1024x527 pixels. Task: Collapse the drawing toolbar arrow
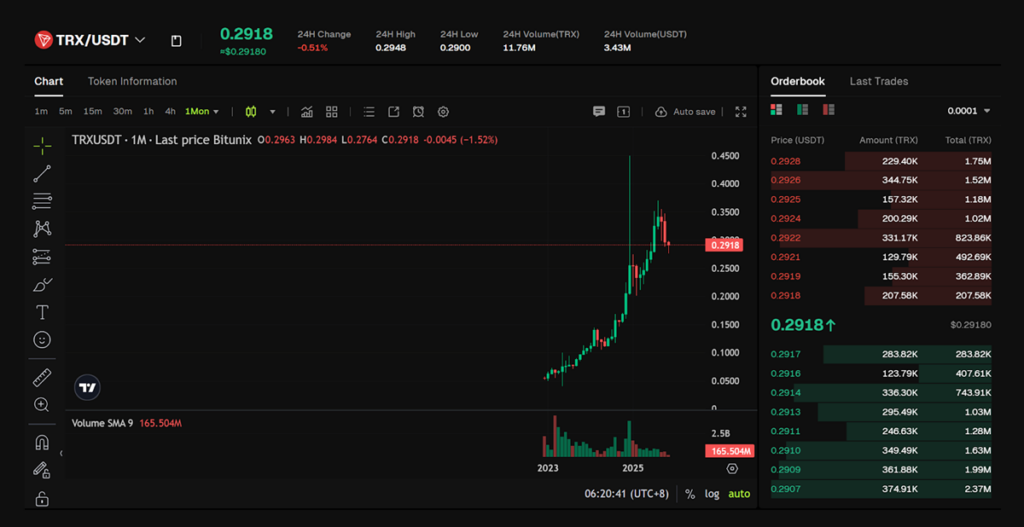(x=61, y=453)
